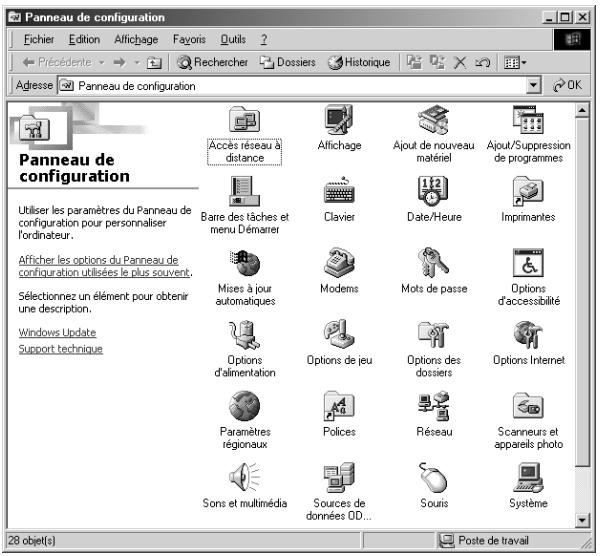Screen dimensions: 601x556
Task: Open the Système icon
Action: pos(528,477)
